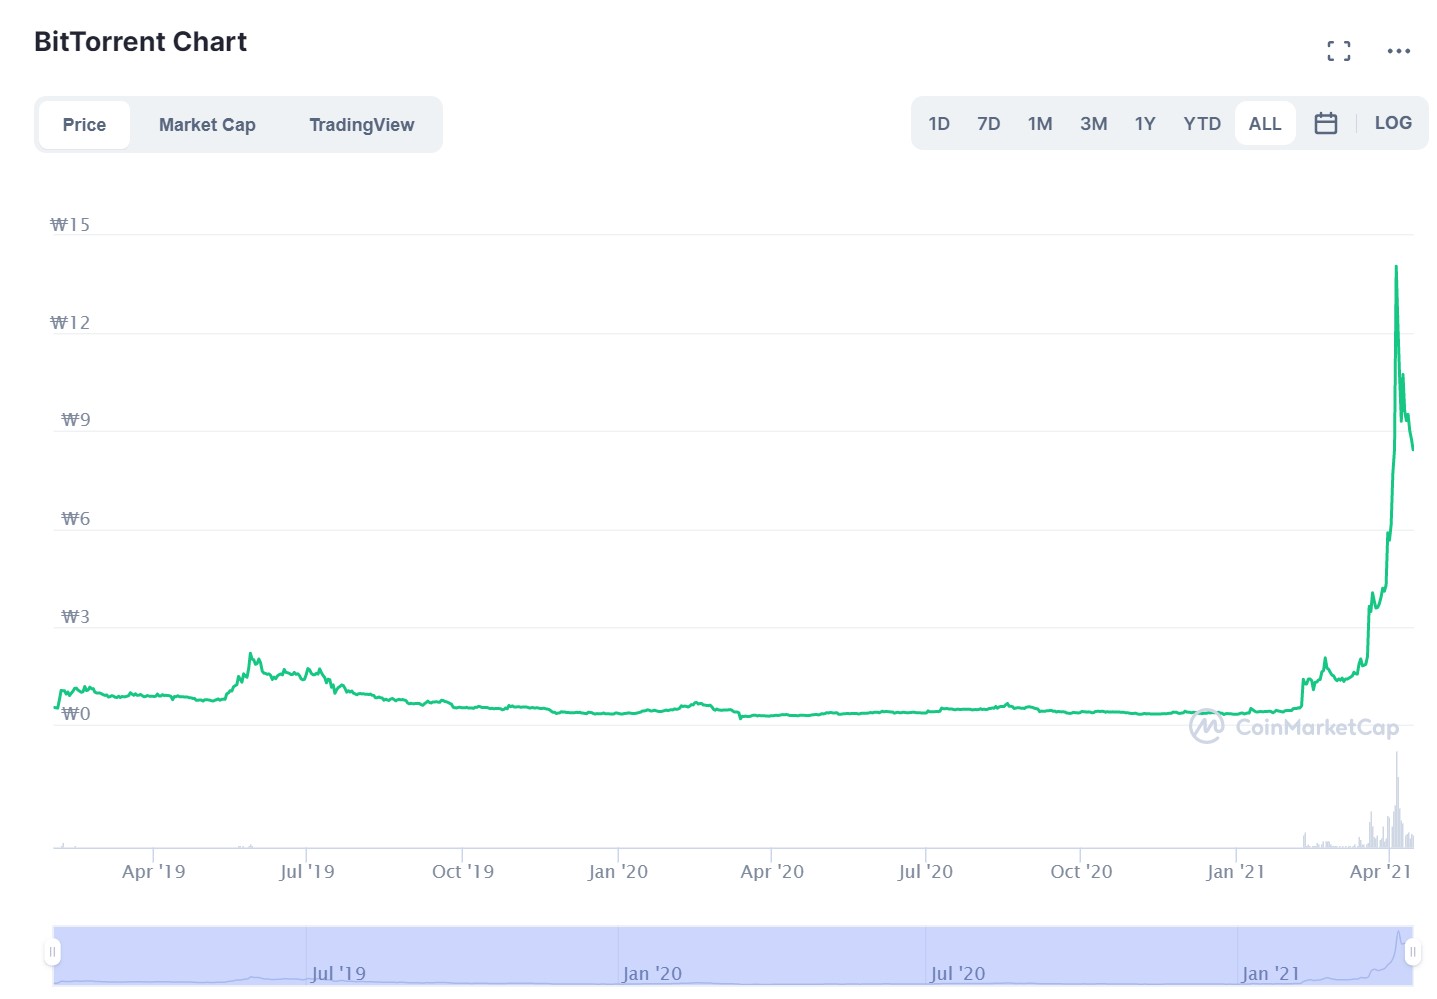Select the YTD time range
This screenshot has width=1437, height=999.
point(1202,124)
